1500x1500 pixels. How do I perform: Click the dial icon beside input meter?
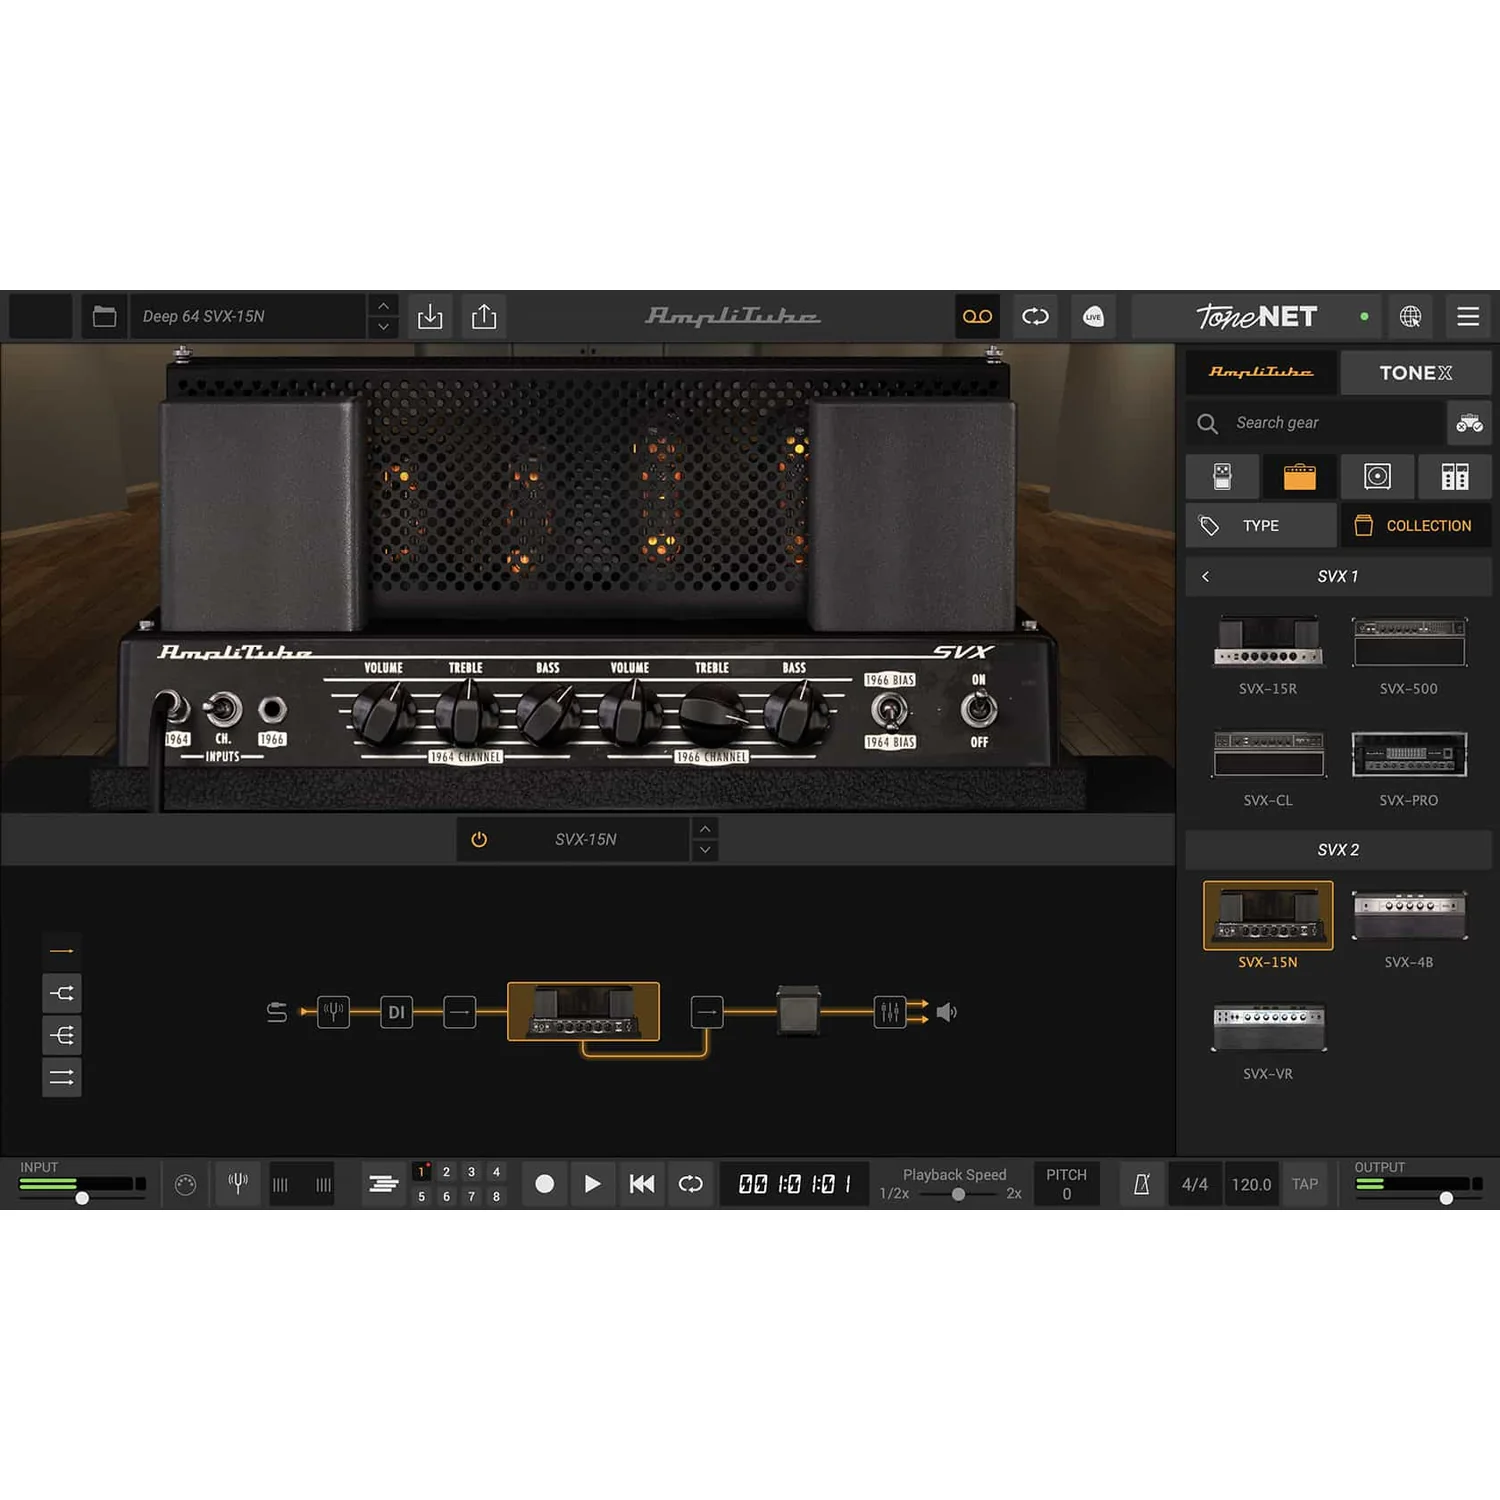coord(186,1185)
